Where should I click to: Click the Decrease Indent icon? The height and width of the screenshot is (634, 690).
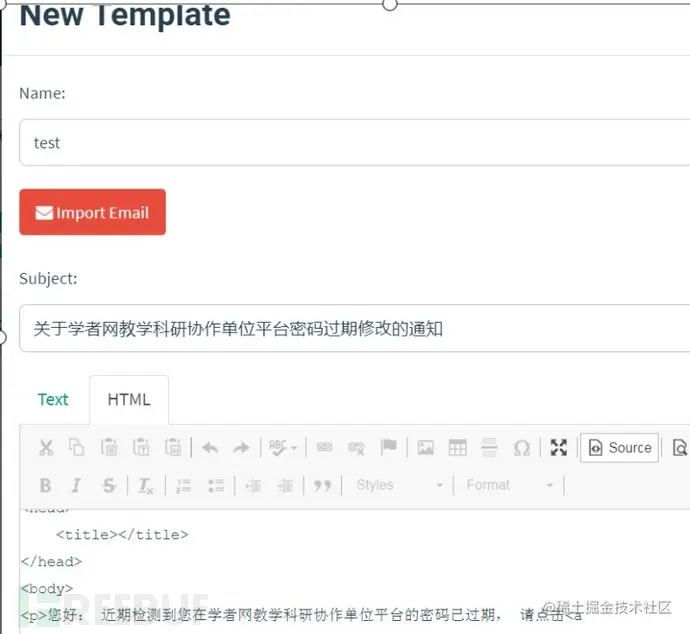253,486
